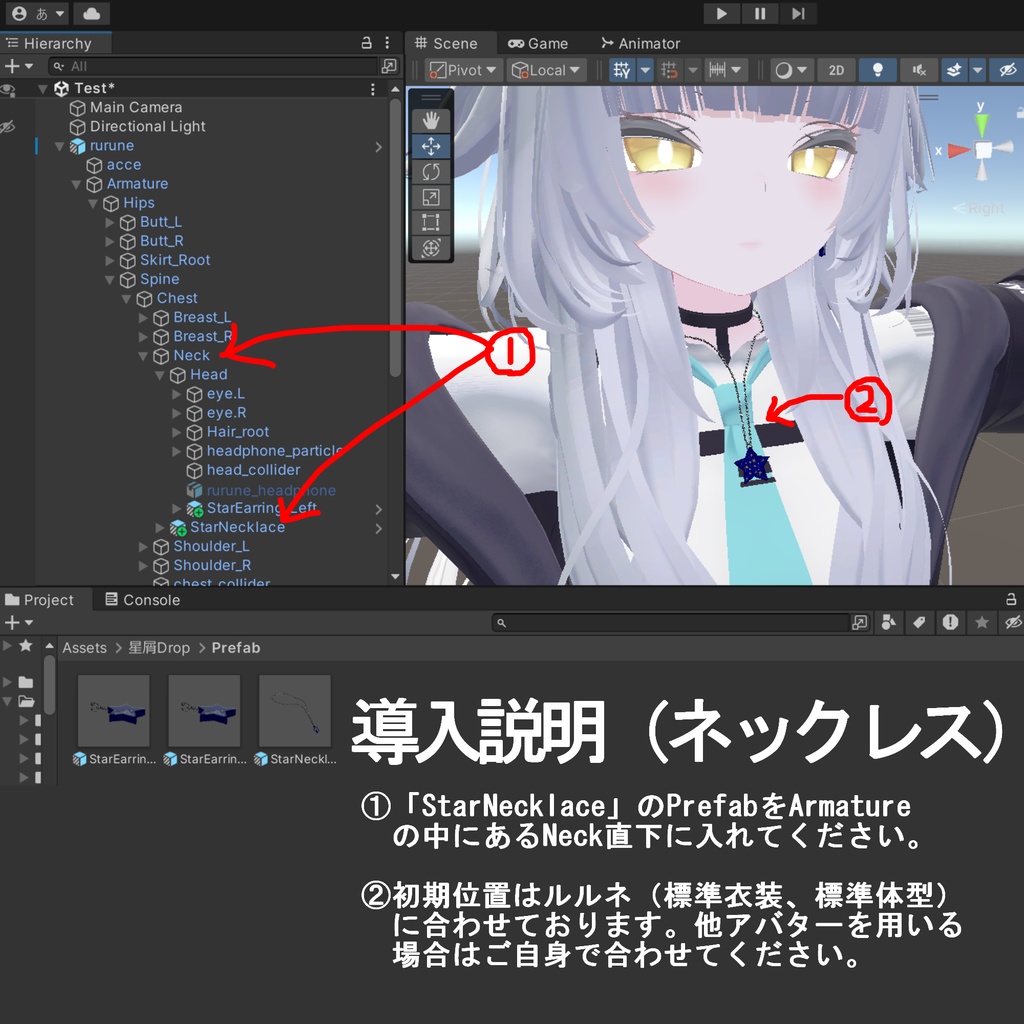Activate the Move tool
Viewport: 1024px width, 1024px height.
click(x=430, y=145)
